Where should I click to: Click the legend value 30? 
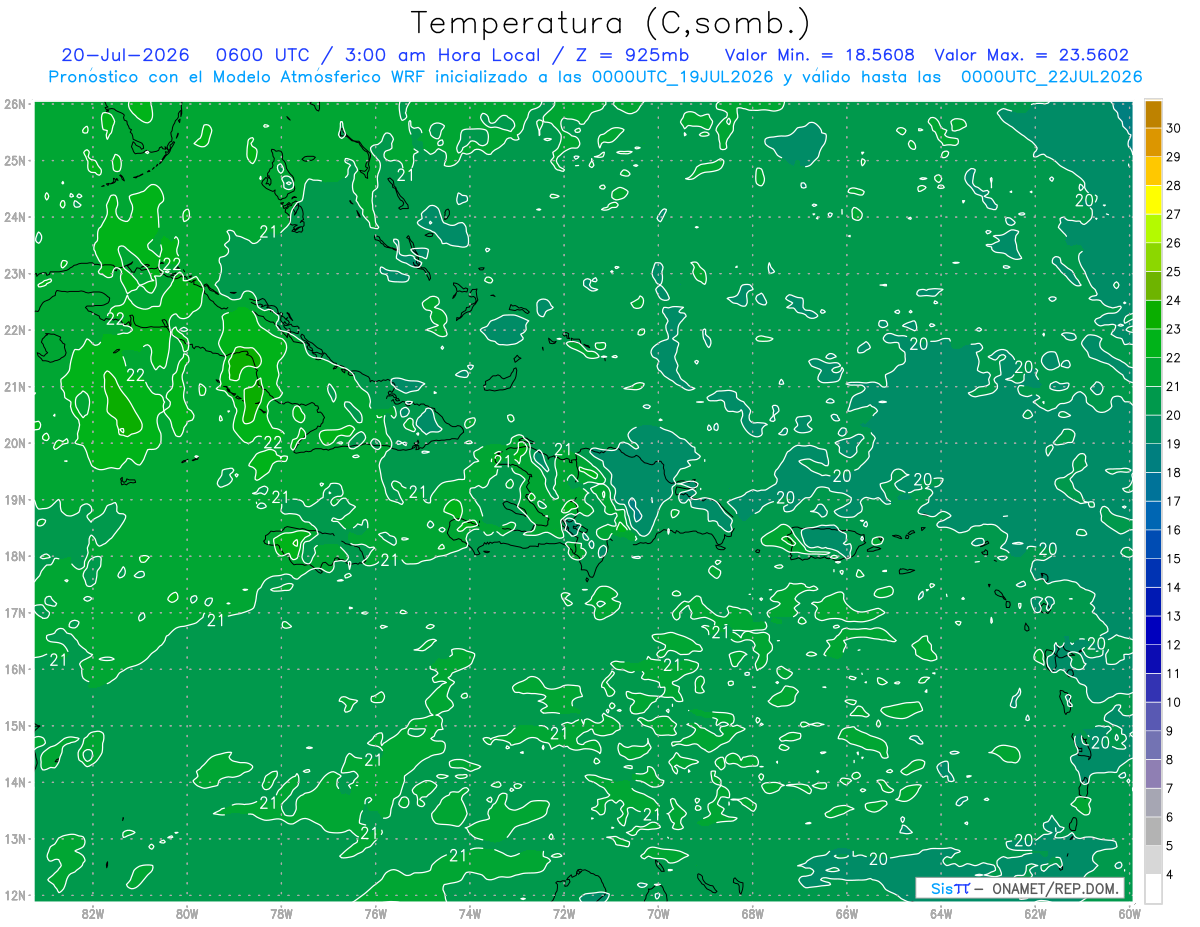point(1174,128)
